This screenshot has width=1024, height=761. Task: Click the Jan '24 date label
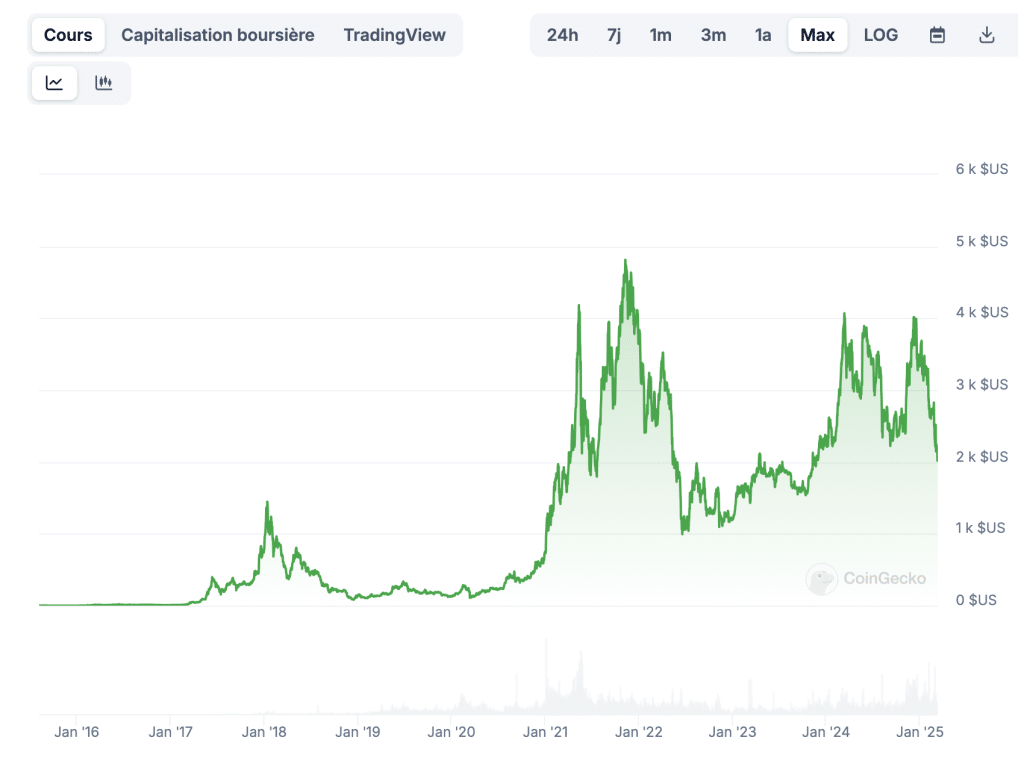pos(825,732)
